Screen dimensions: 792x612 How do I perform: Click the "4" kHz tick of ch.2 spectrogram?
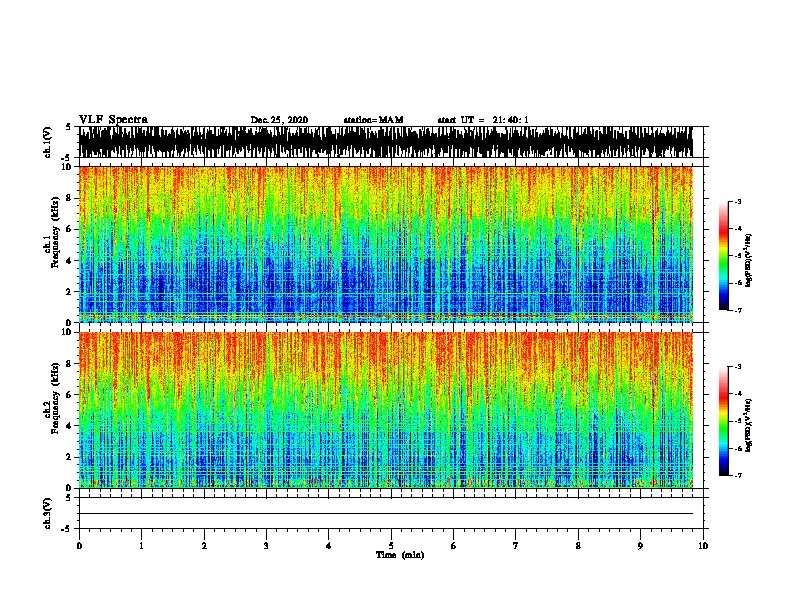tap(70, 426)
